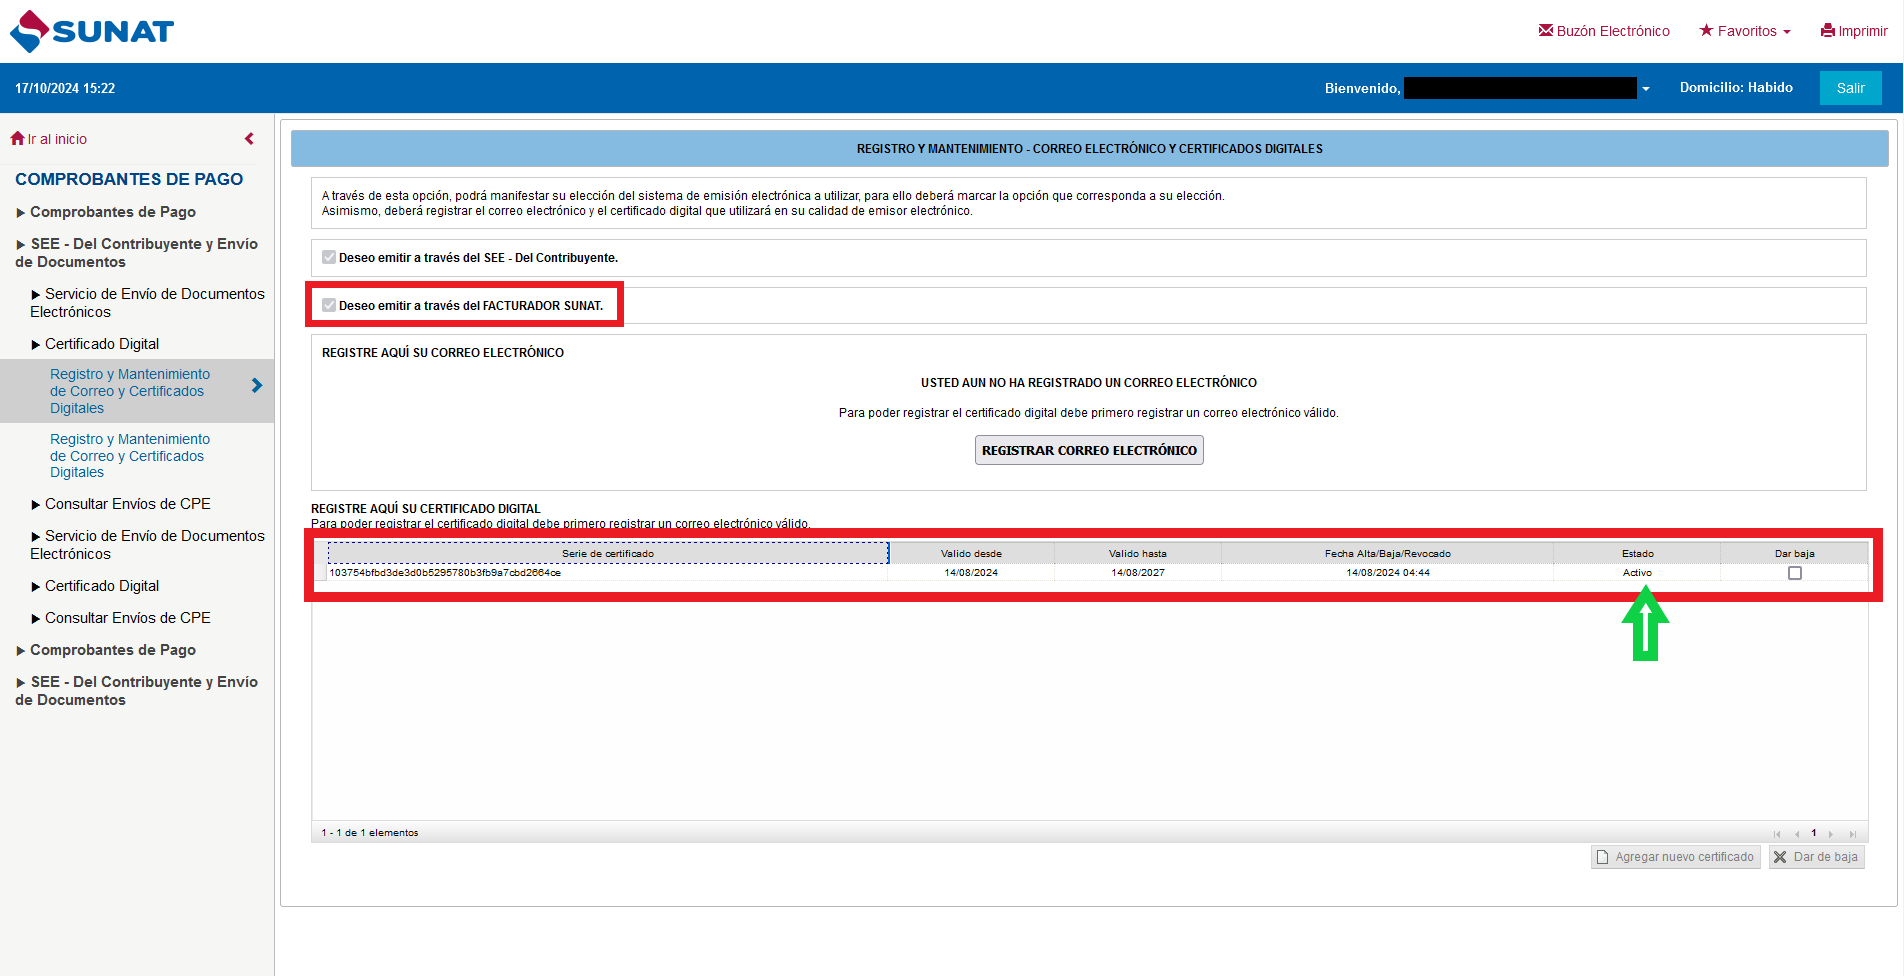Click blue chevron on highlighted menu item
The image size is (1904, 976).
(257, 385)
